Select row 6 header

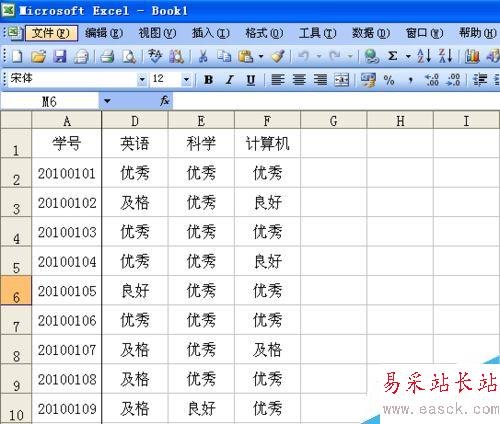[16, 290]
